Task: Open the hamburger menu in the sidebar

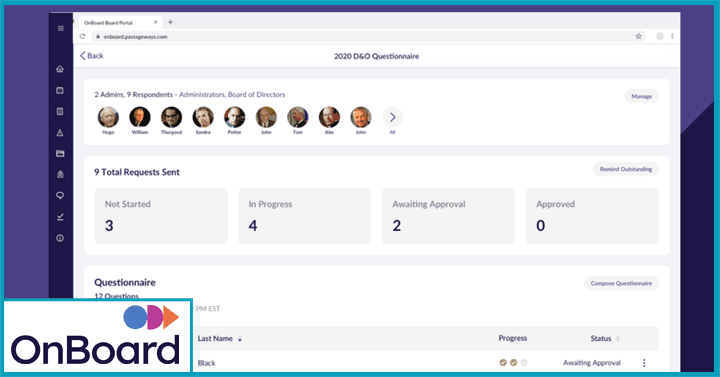Action: tap(61, 28)
